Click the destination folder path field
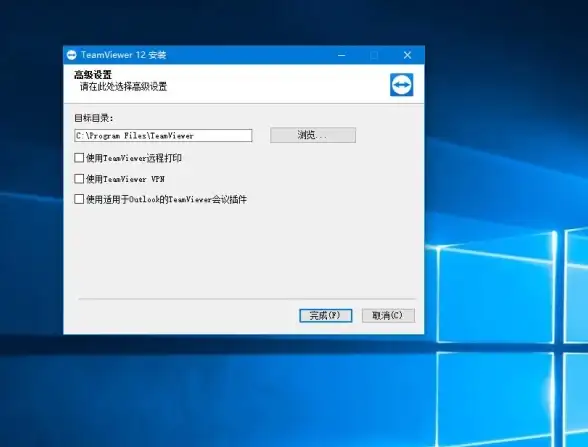Image resolution: width=588 pixels, height=447 pixels. pos(163,135)
